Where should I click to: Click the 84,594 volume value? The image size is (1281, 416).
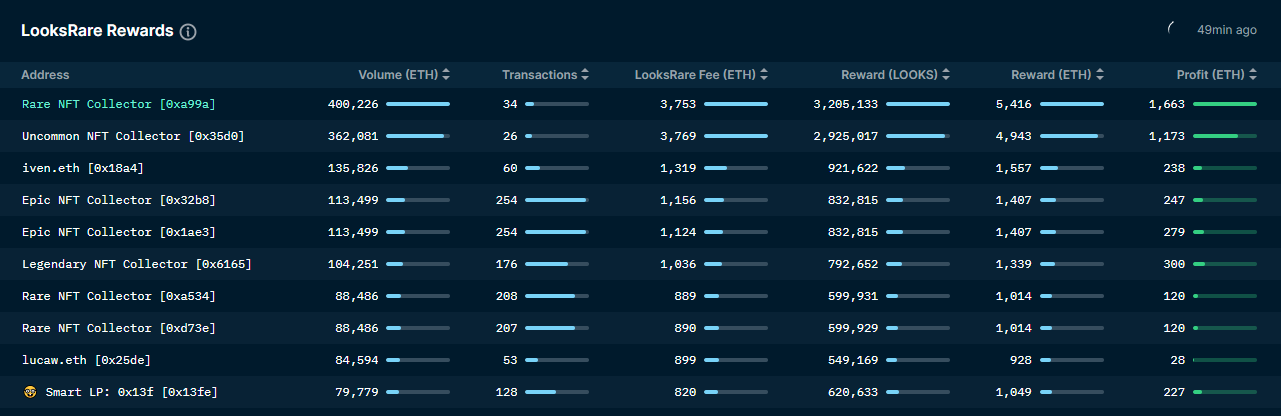coord(357,360)
